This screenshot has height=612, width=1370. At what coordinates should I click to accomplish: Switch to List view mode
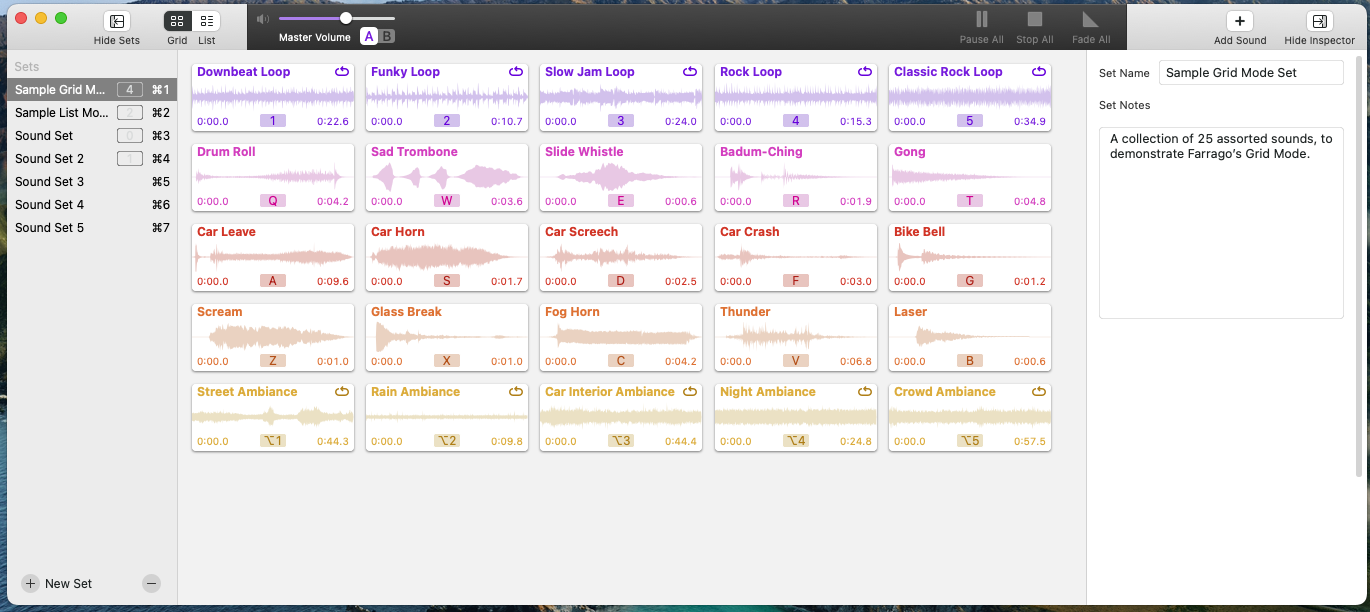click(x=206, y=21)
